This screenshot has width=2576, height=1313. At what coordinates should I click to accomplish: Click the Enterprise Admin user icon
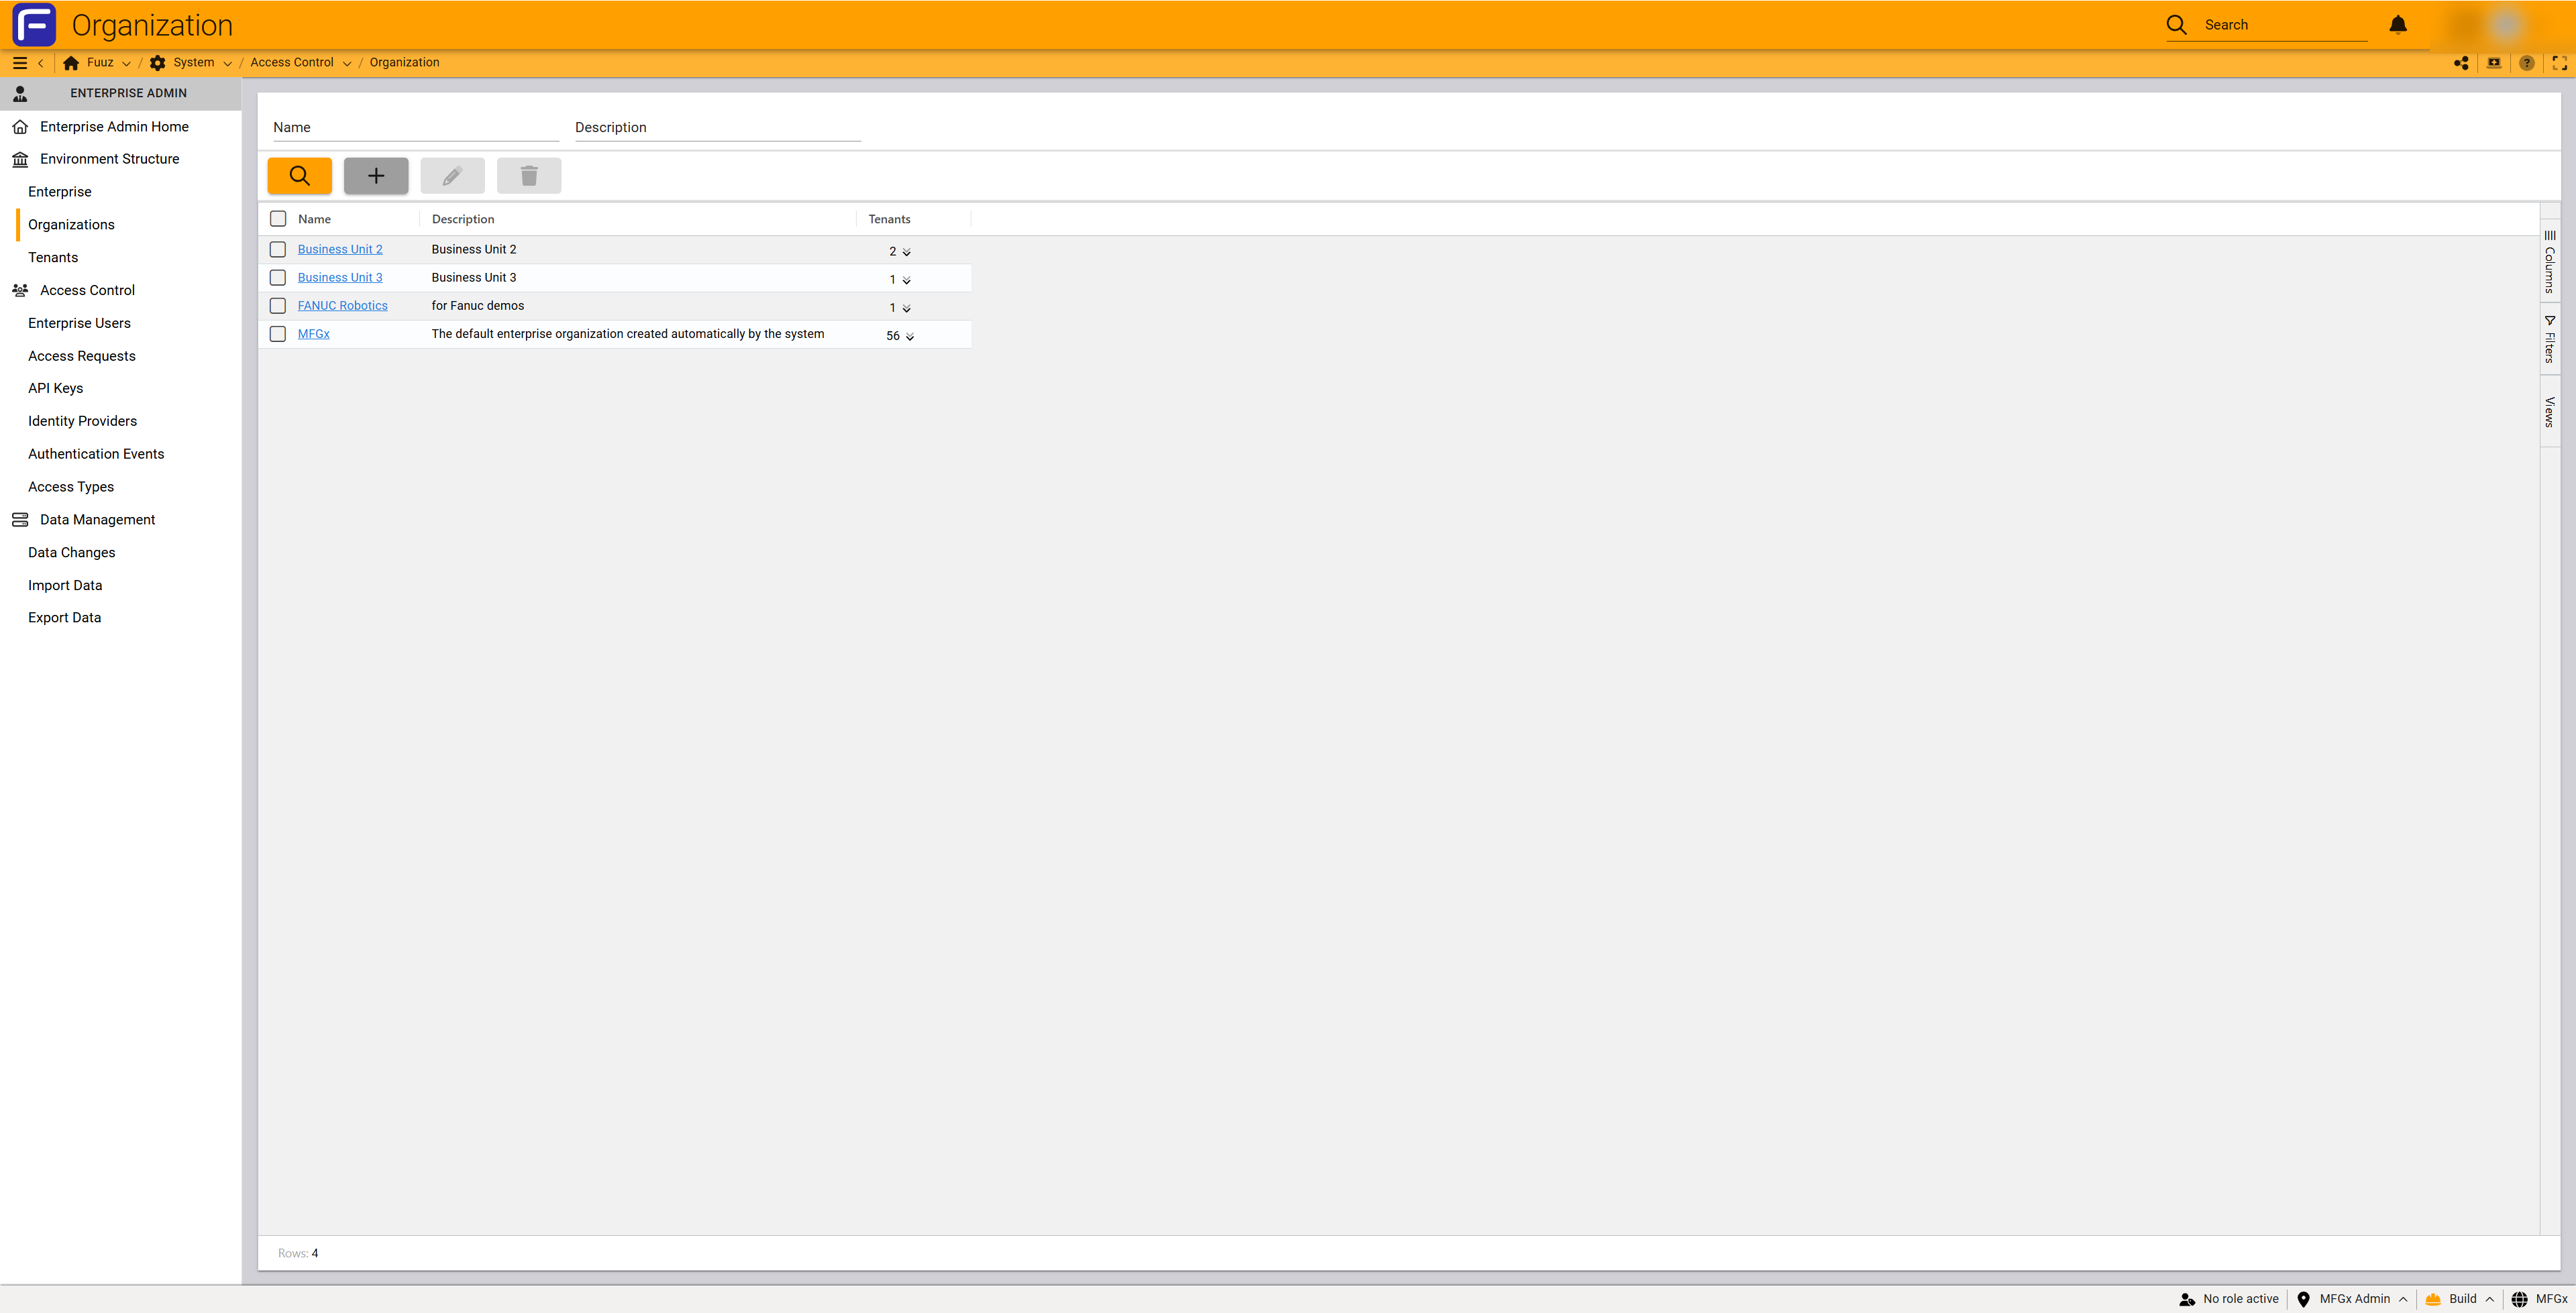pos(20,93)
